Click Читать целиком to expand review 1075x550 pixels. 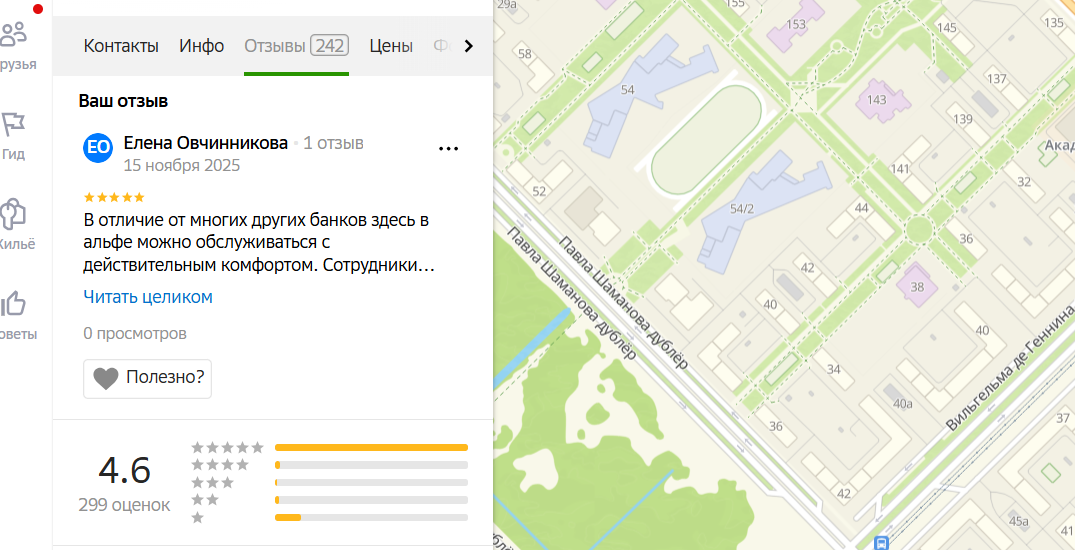click(x=148, y=297)
